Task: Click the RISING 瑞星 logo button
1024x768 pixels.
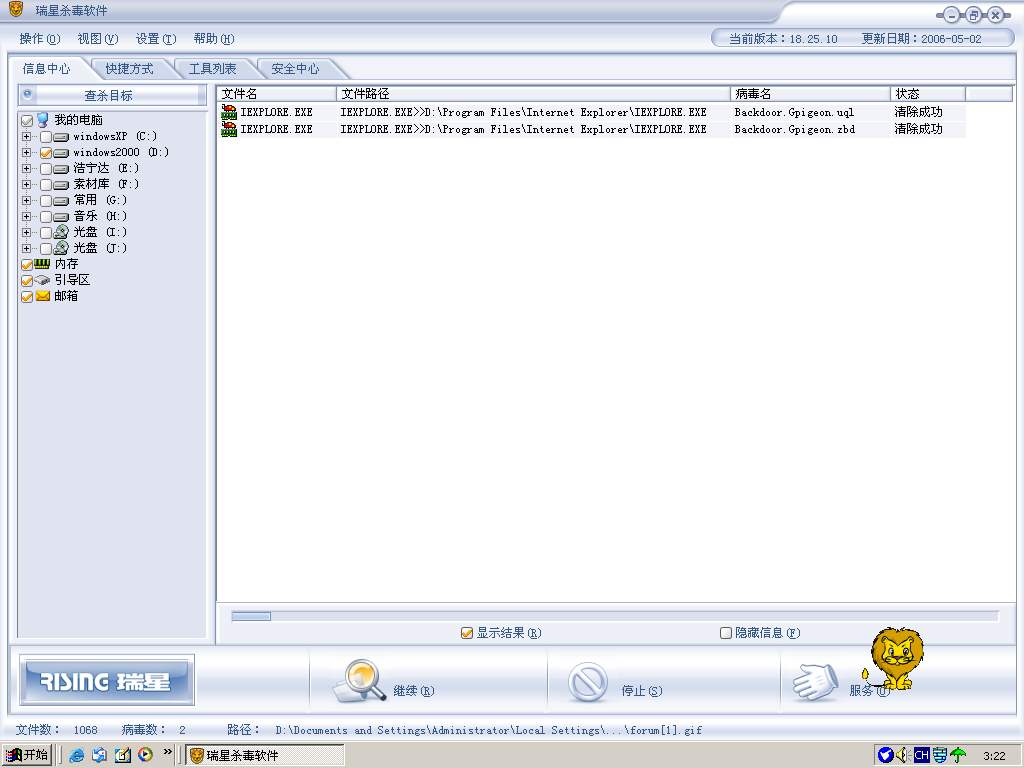Action: click(106, 680)
